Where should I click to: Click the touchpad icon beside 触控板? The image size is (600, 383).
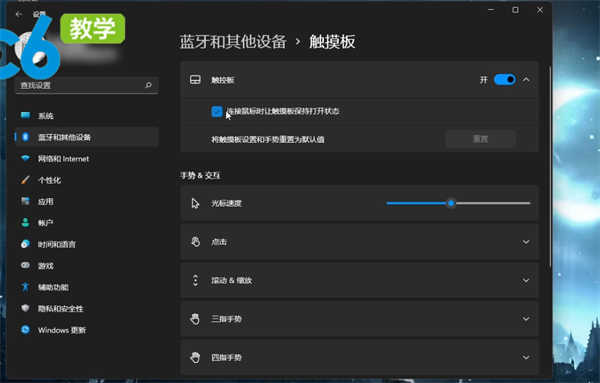click(195, 80)
